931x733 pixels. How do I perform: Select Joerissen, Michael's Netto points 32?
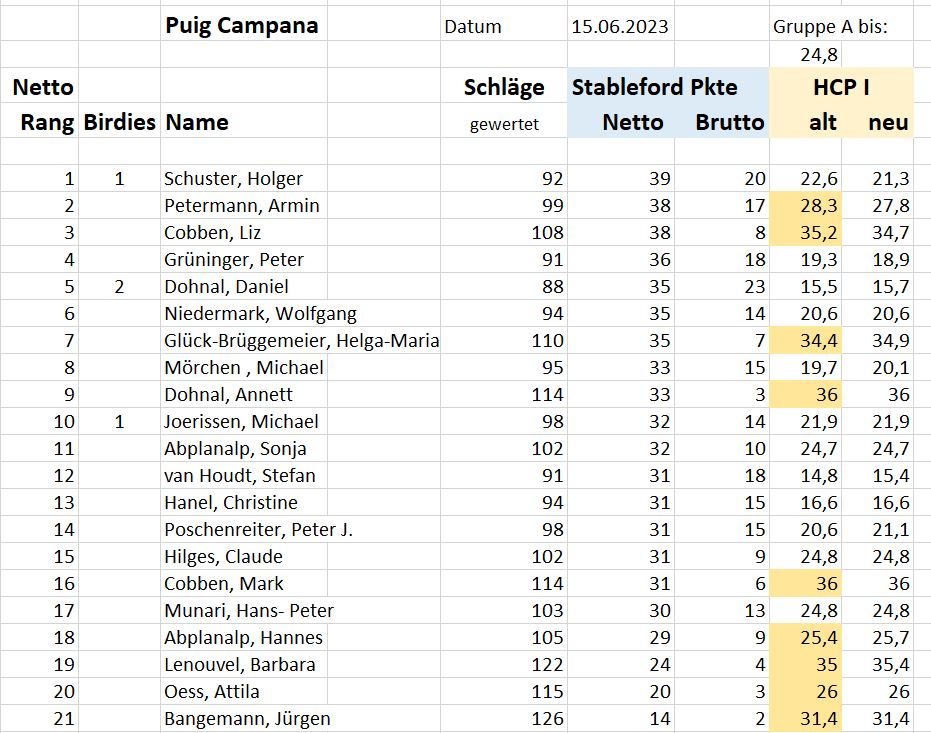point(660,422)
